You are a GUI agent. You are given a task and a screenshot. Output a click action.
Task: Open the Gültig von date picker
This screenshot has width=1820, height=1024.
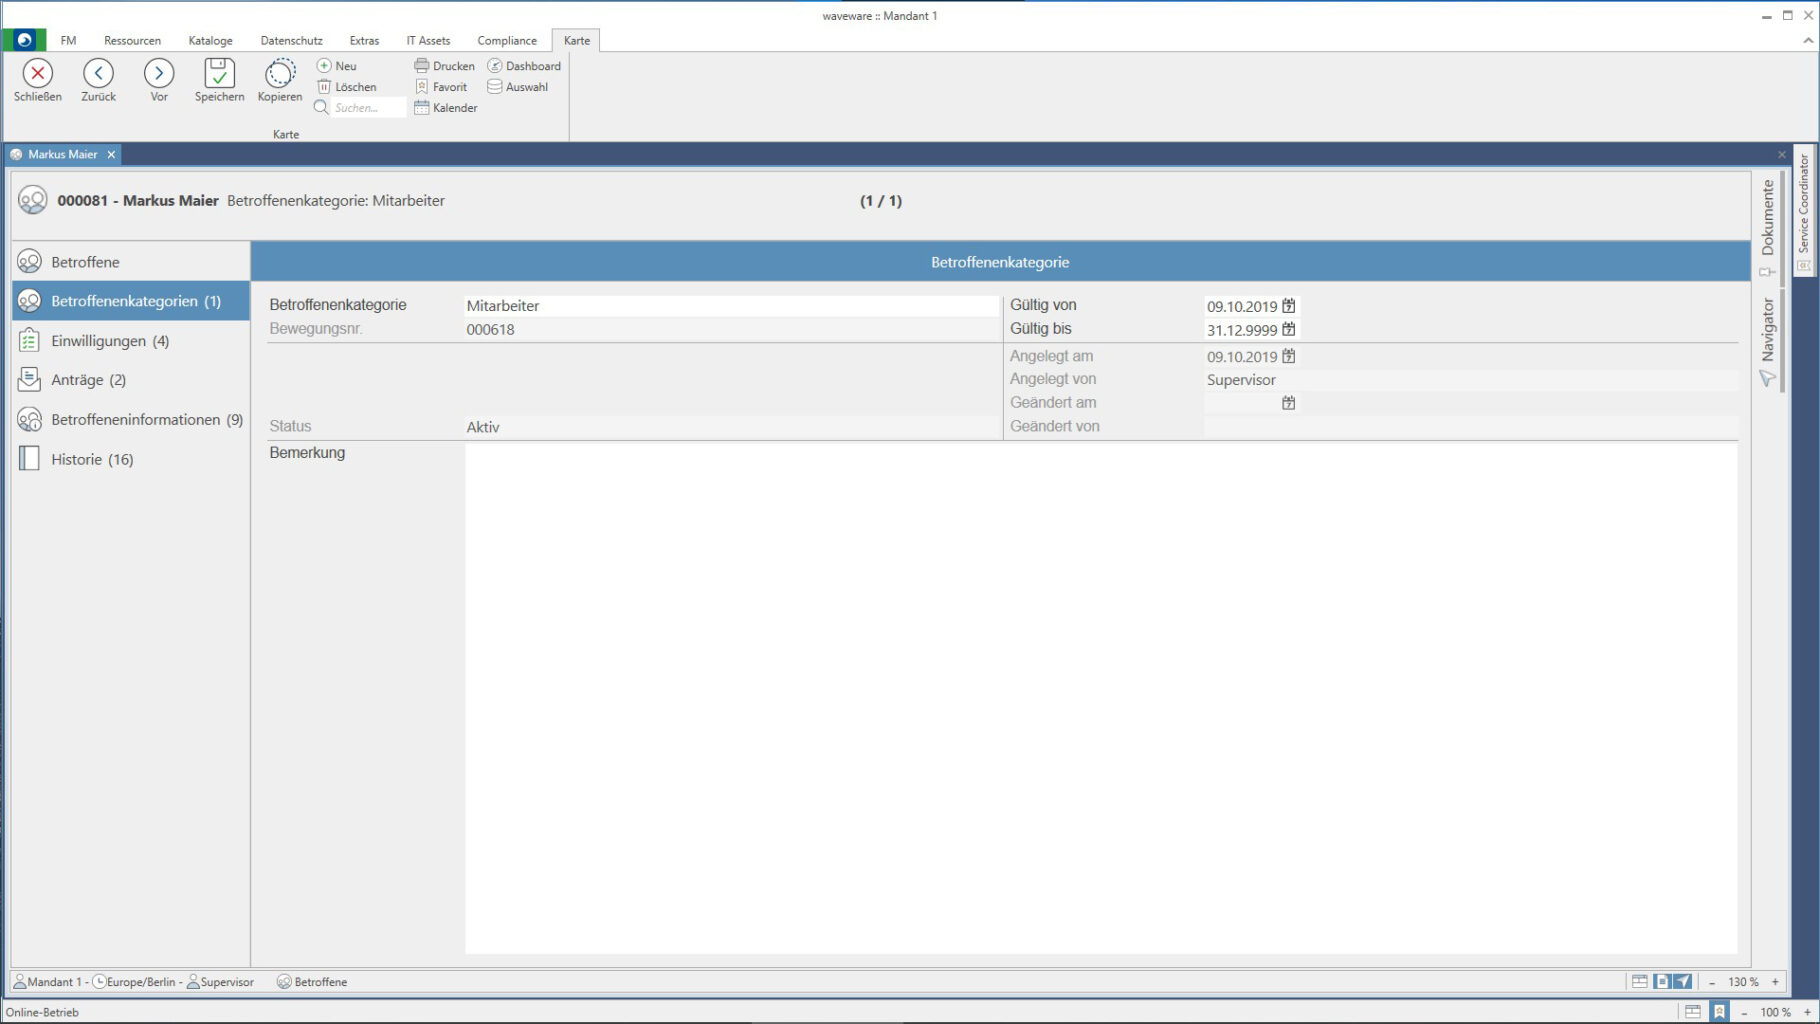coord(1289,306)
